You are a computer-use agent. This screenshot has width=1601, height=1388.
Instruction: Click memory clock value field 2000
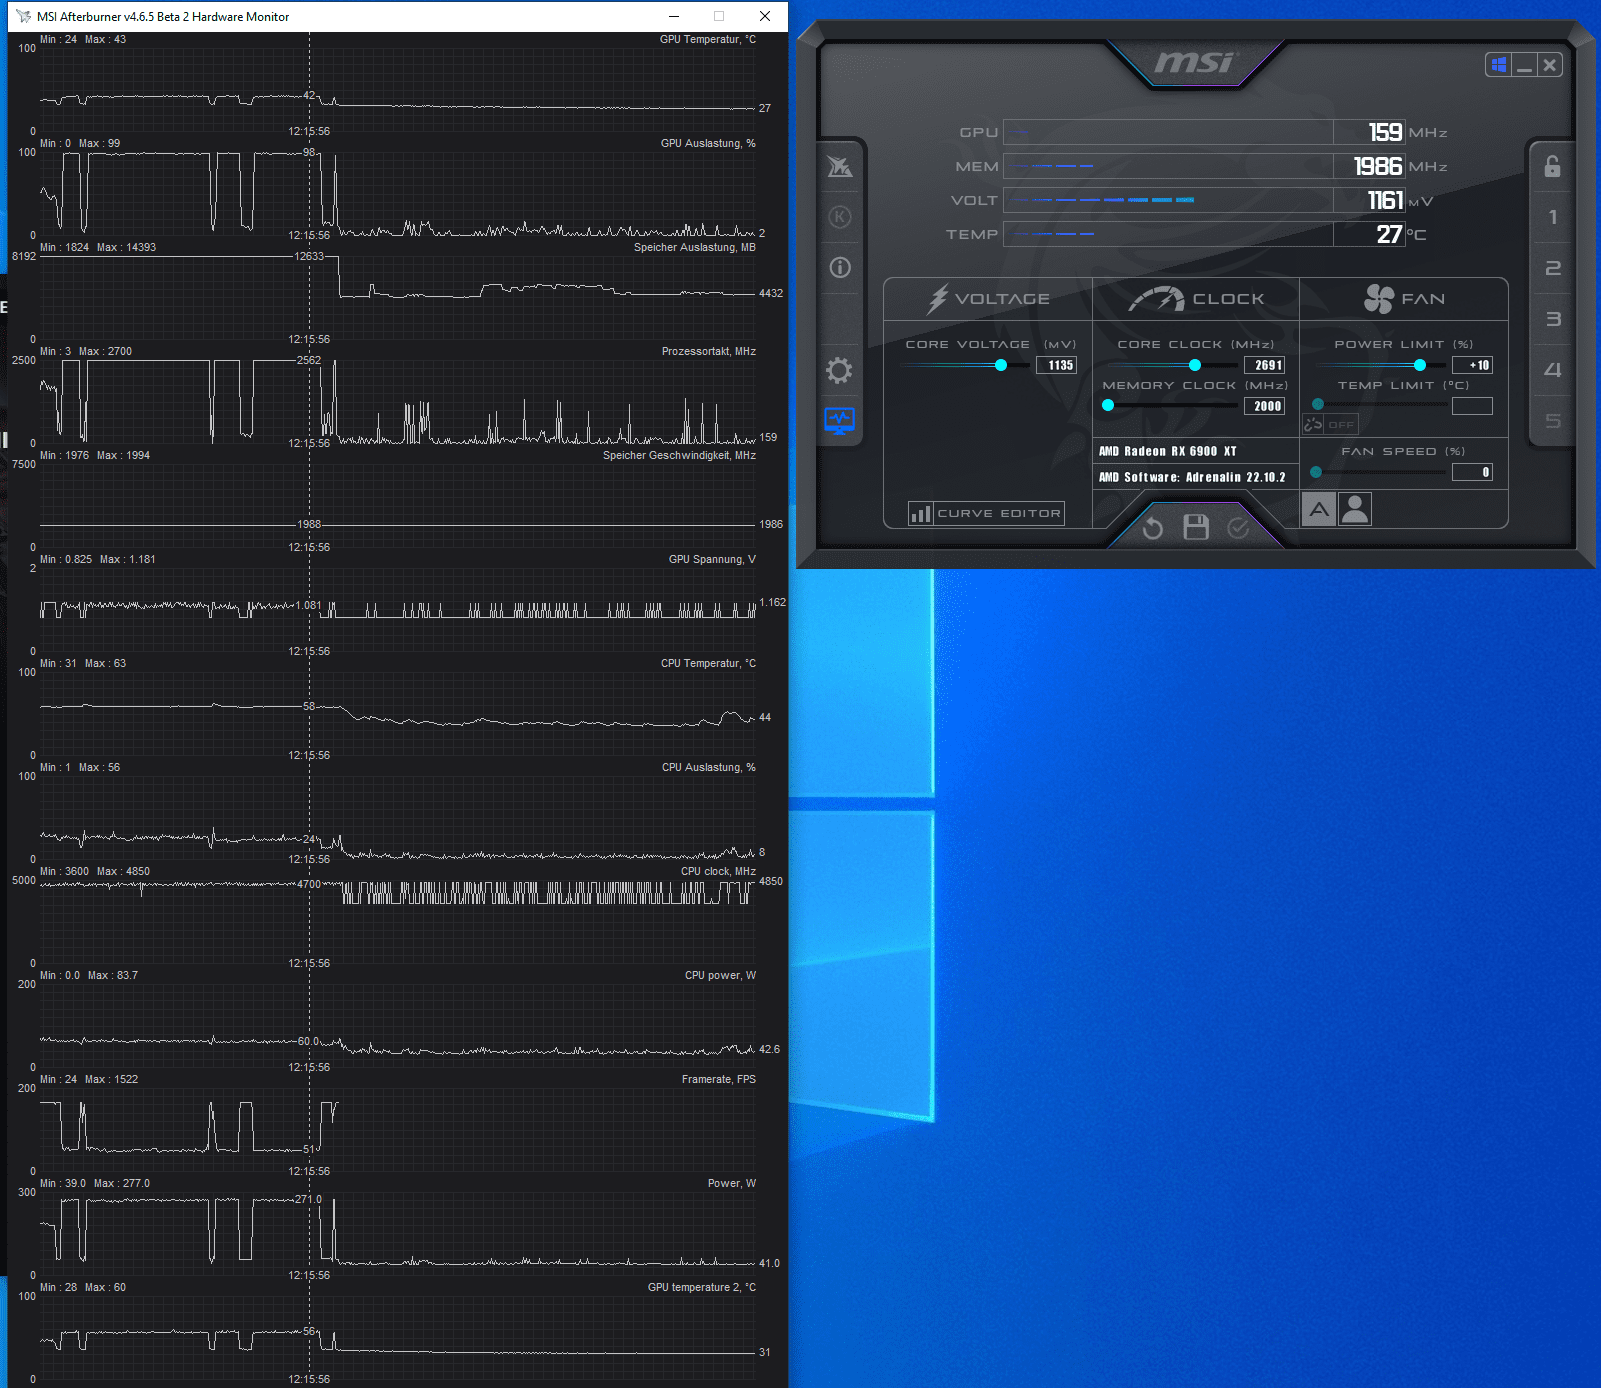pos(1264,406)
